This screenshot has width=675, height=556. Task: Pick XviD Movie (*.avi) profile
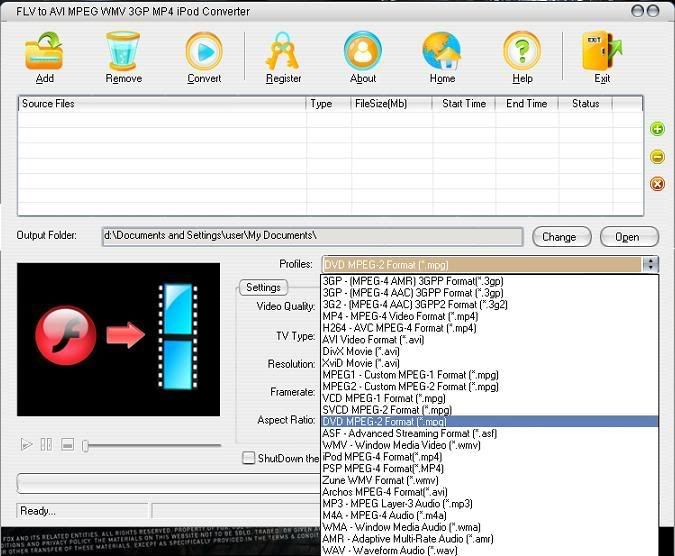click(489, 363)
